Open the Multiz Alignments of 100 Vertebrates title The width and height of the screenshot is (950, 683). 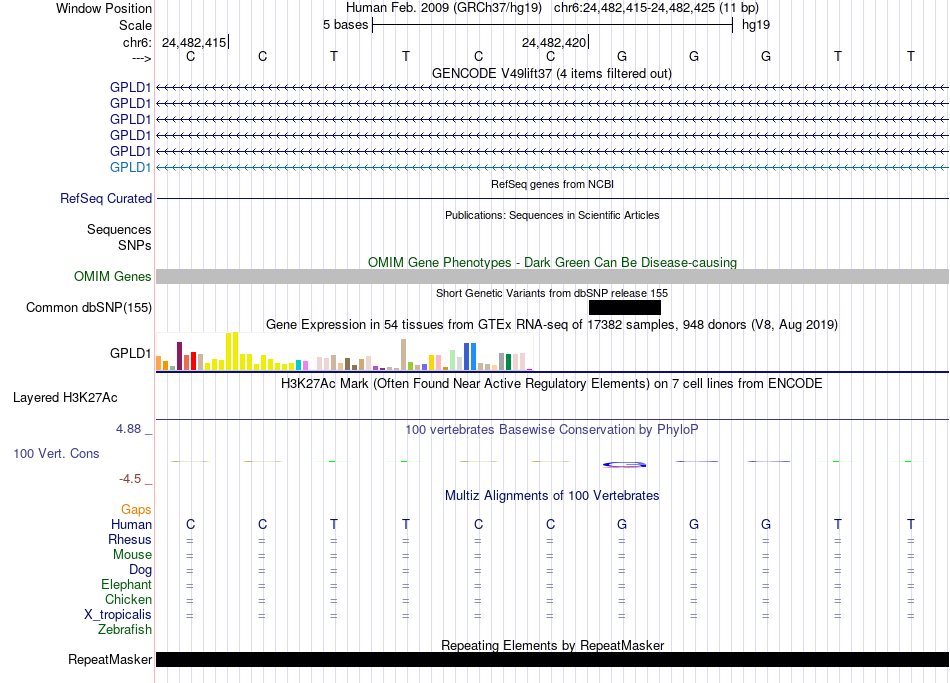(x=552, y=496)
